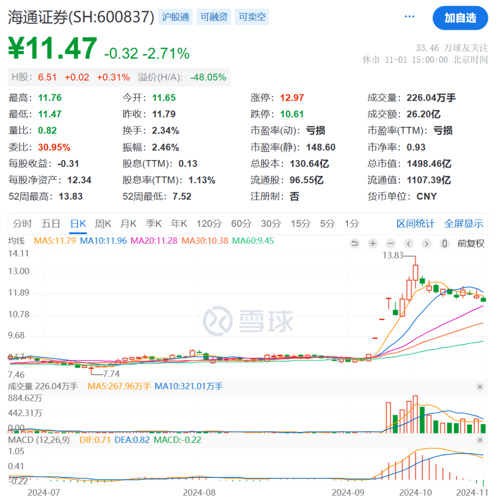Screen dimensions: 500x502
Task: Click the 可卖空 tag
Action: click(x=252, y=17)
